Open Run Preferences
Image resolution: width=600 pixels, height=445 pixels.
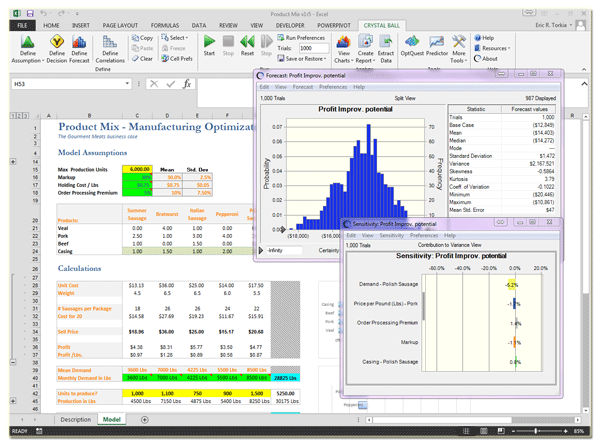pyautogui.click(x=301, y=37)
